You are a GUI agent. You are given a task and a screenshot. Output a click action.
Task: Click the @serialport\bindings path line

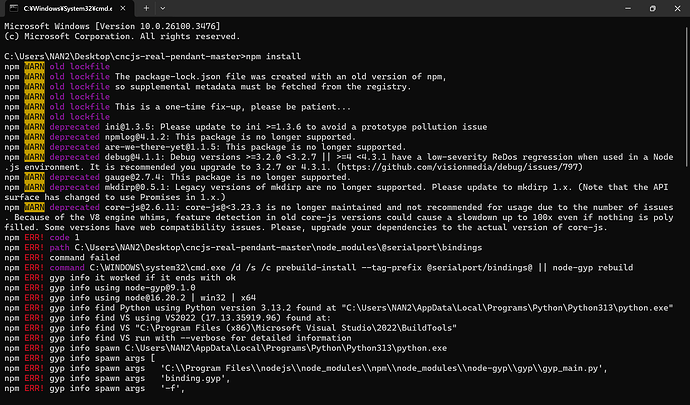coord(243,247)
